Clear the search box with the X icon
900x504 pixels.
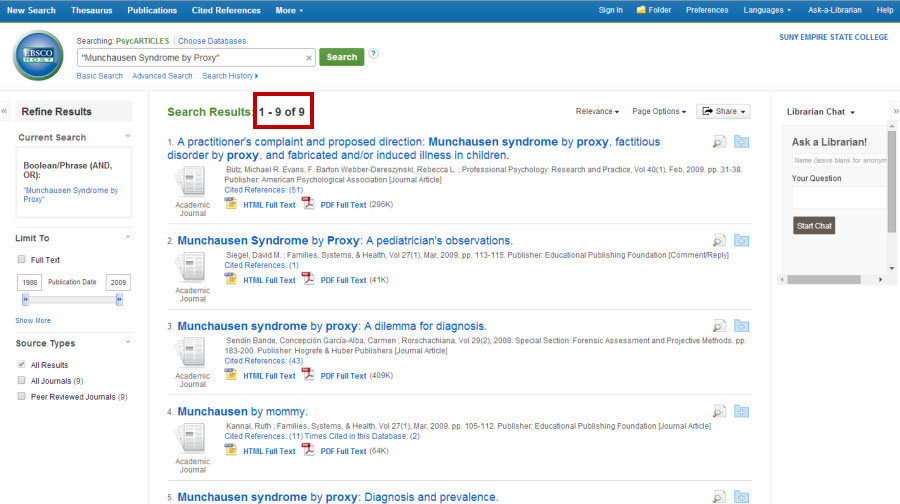click(x=309, y=58)
